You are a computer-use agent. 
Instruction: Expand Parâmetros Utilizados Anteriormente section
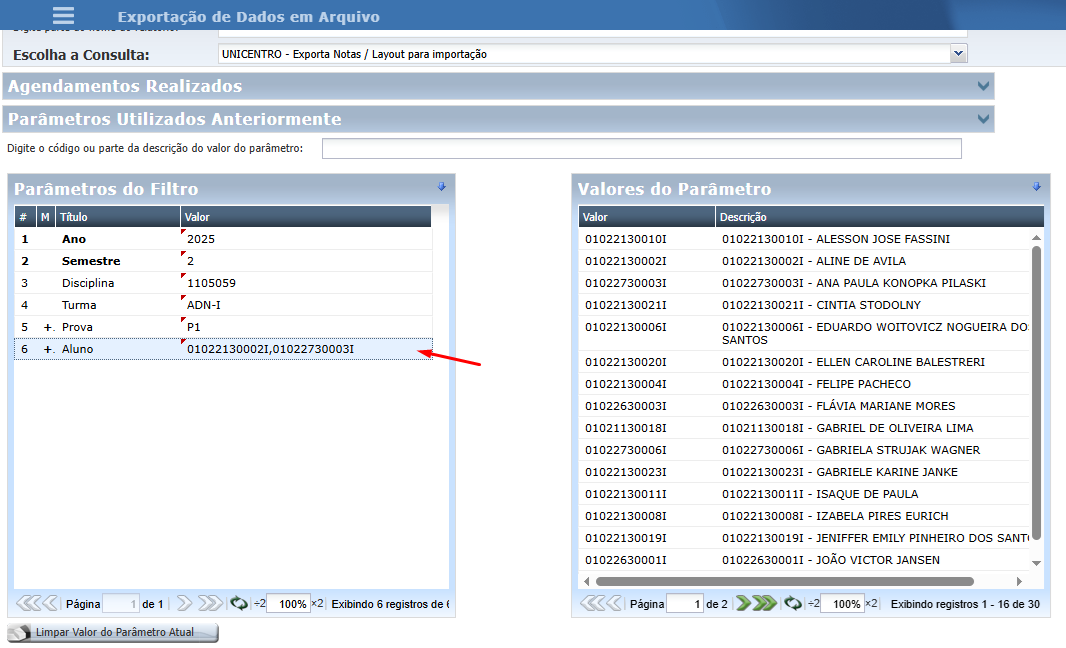(x=982, y=119)
